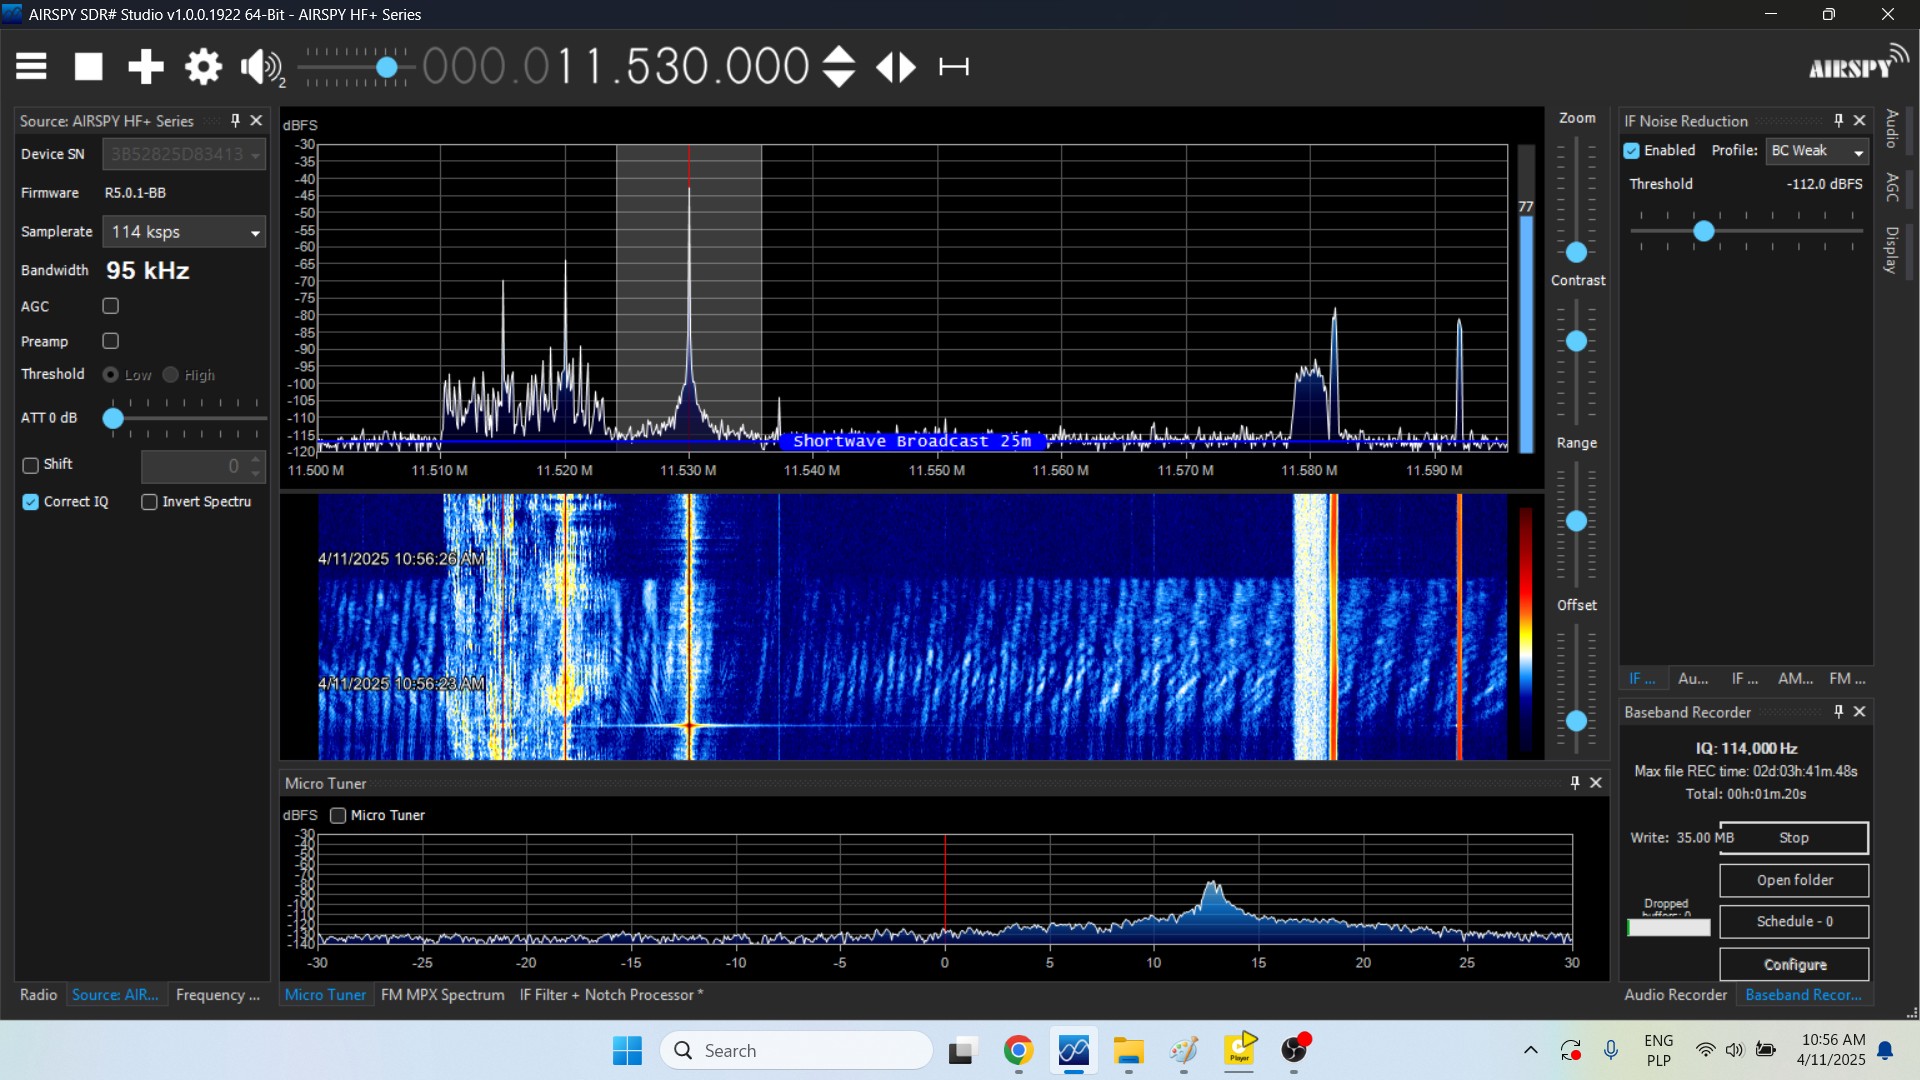
Task: Click the Windows Start button
Action: click(627, 1051)
